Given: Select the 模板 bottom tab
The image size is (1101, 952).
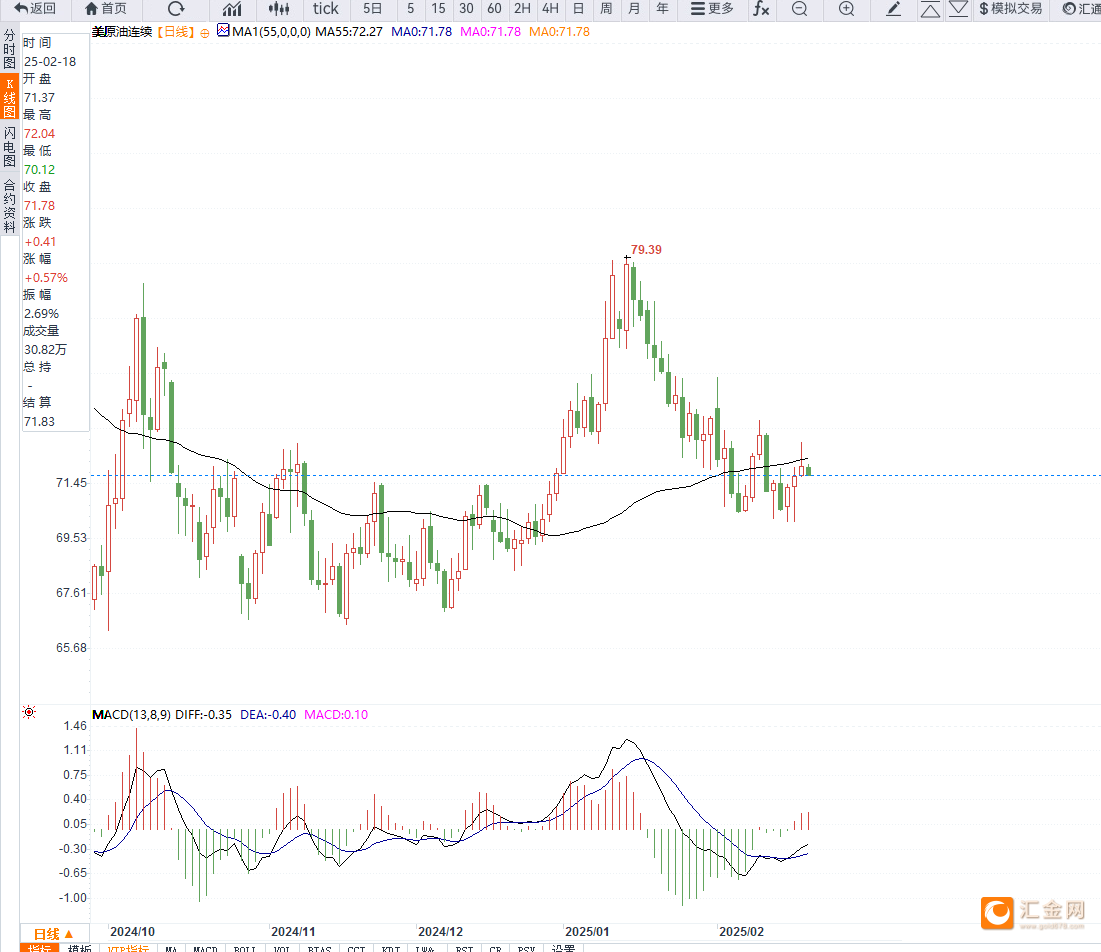Looking at the screenshot, I should coord(79,948).
